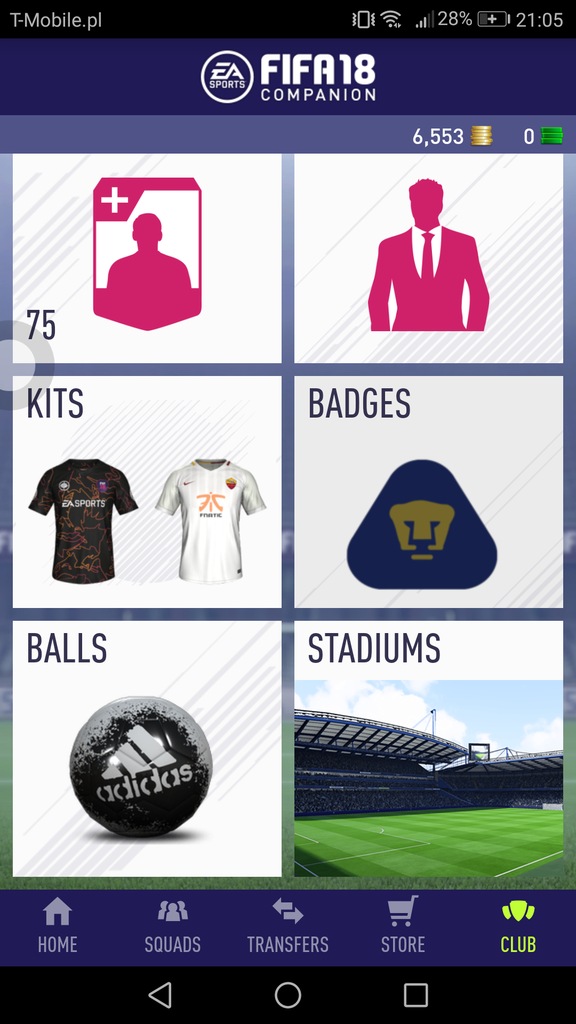576x1024 pixels.
Task: Select the black EA Sports kit
Action: pos(83,520)
